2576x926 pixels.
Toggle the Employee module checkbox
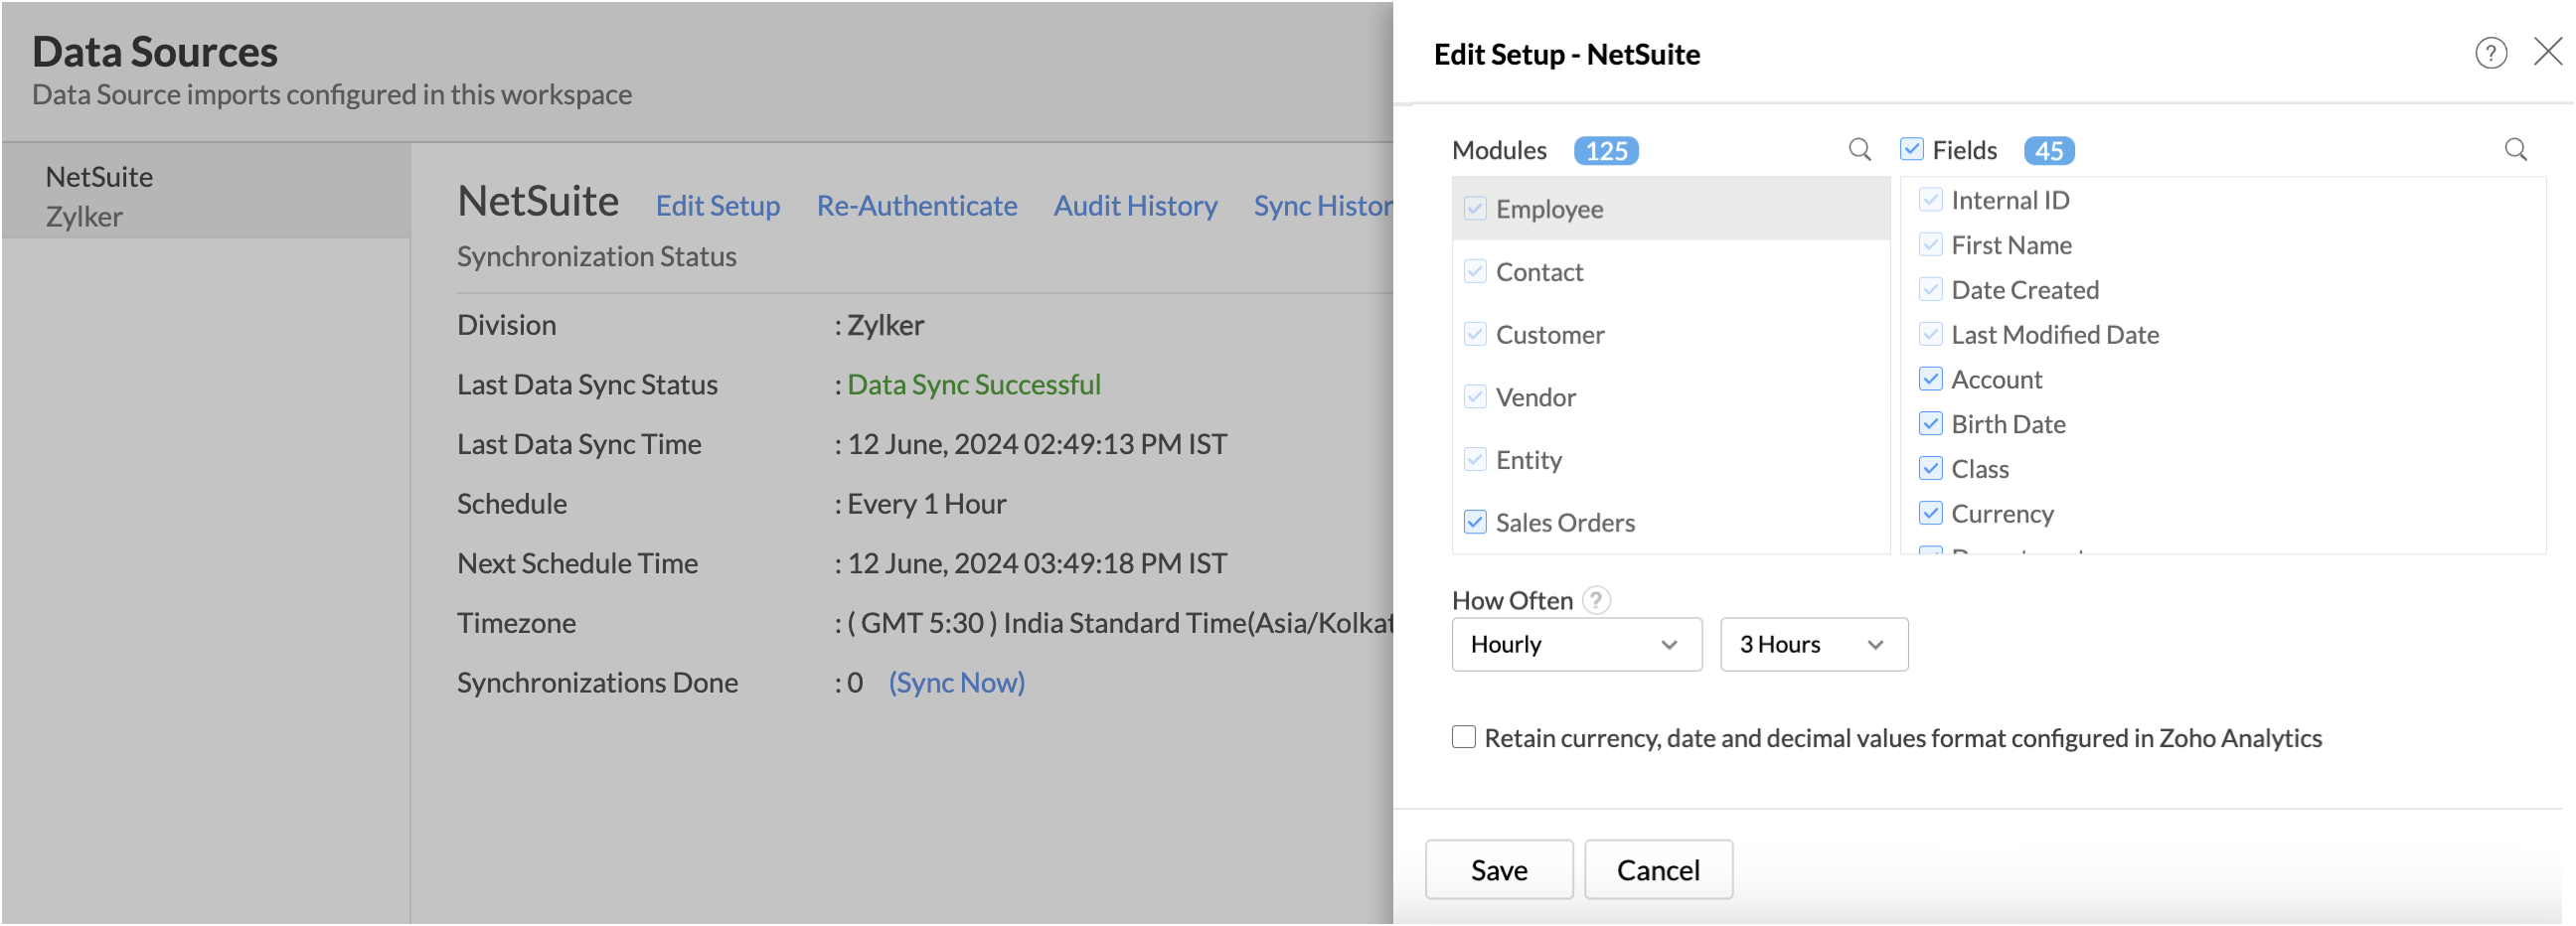click(x=1475, y=208)
